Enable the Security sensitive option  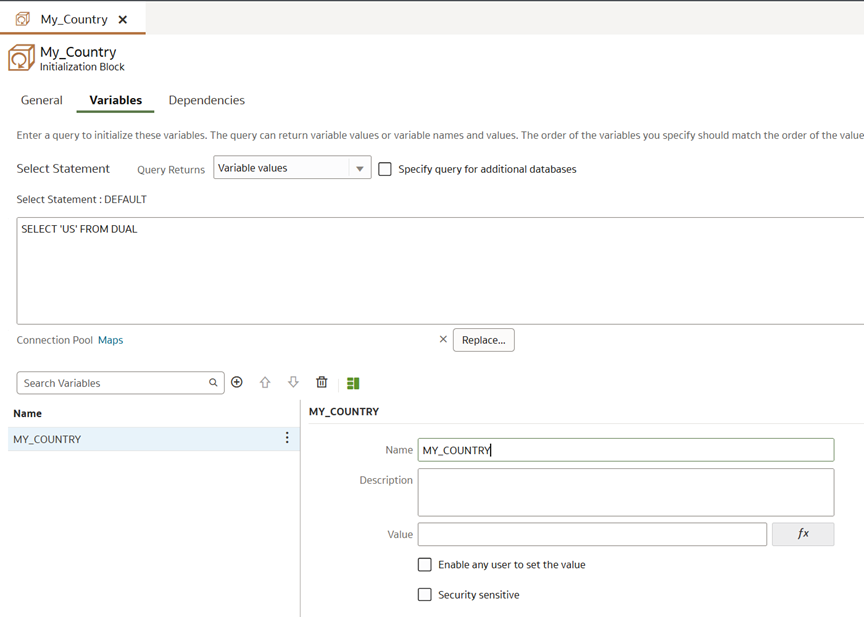(425, 594)
